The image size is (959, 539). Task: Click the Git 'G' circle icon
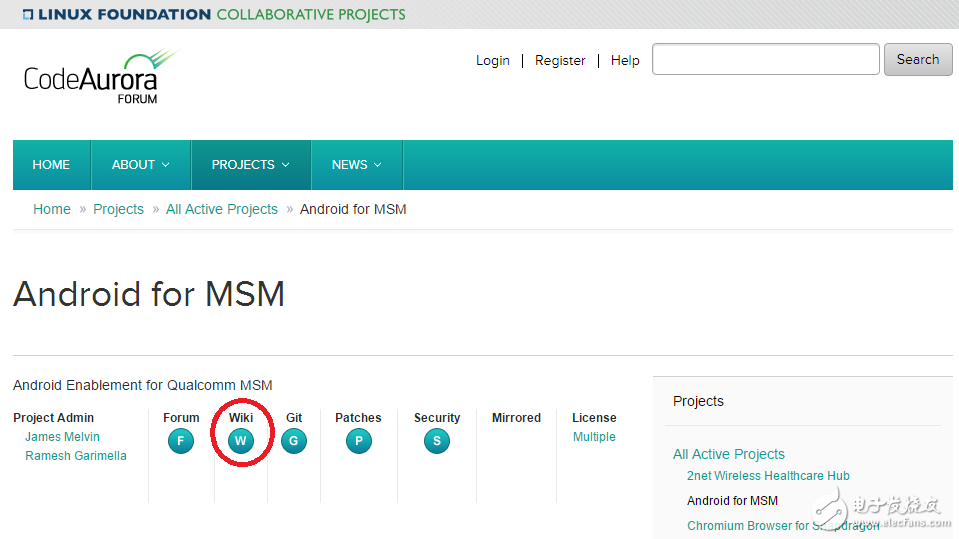tap(294, 441)
